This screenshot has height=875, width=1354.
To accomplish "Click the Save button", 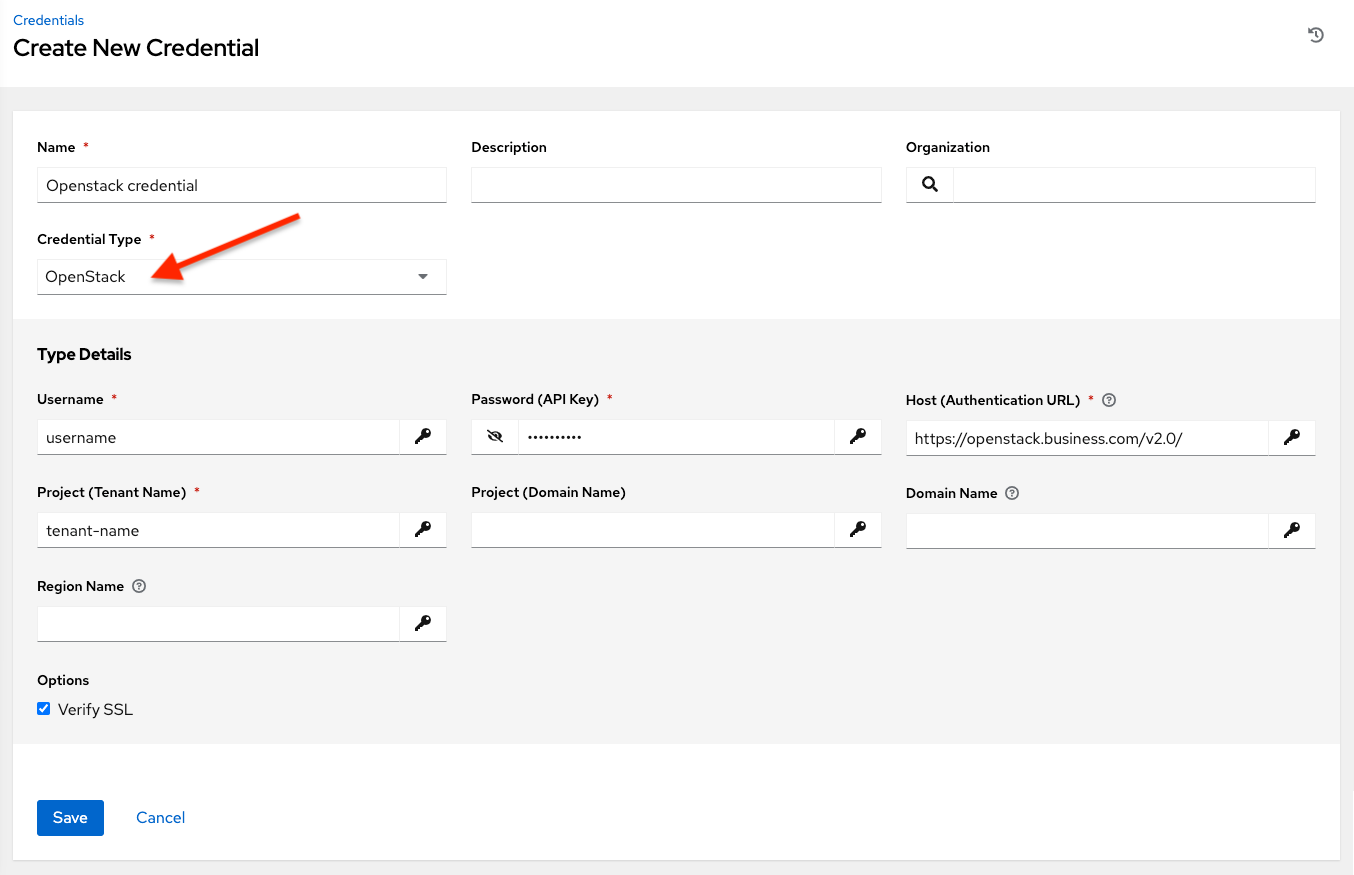I will coord(70,817).
